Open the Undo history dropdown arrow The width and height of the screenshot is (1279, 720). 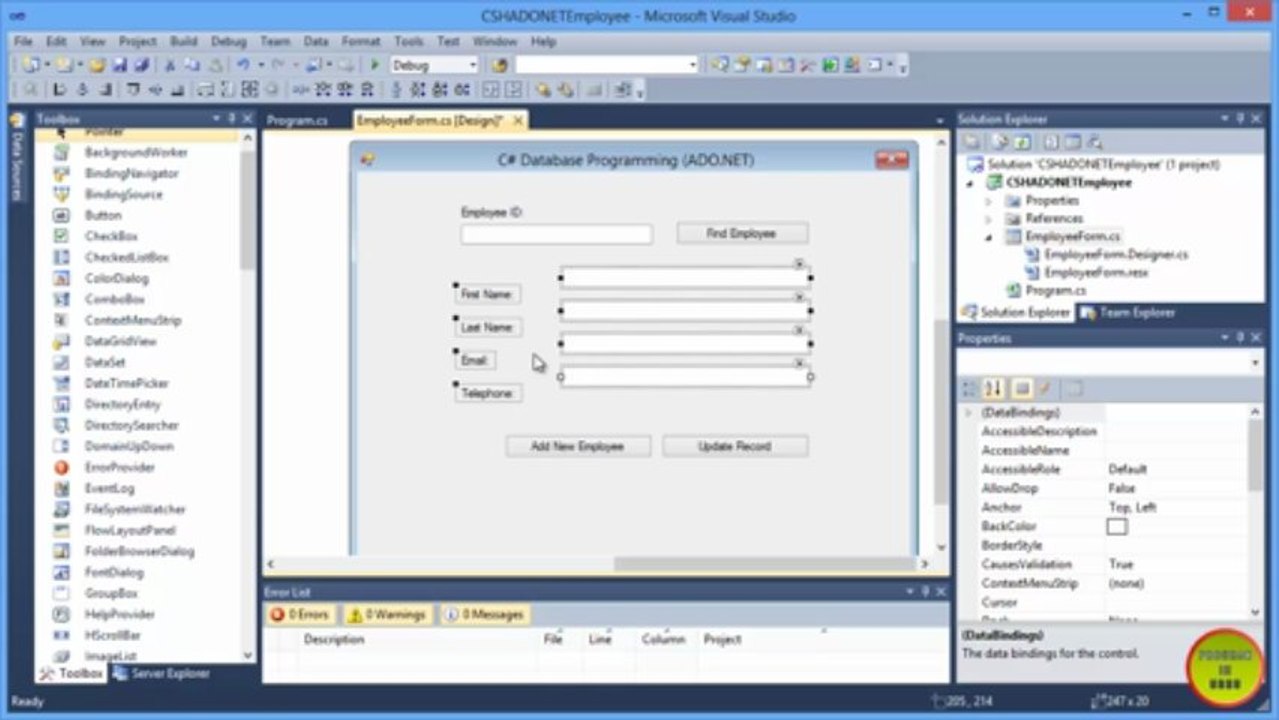(261, 65)
